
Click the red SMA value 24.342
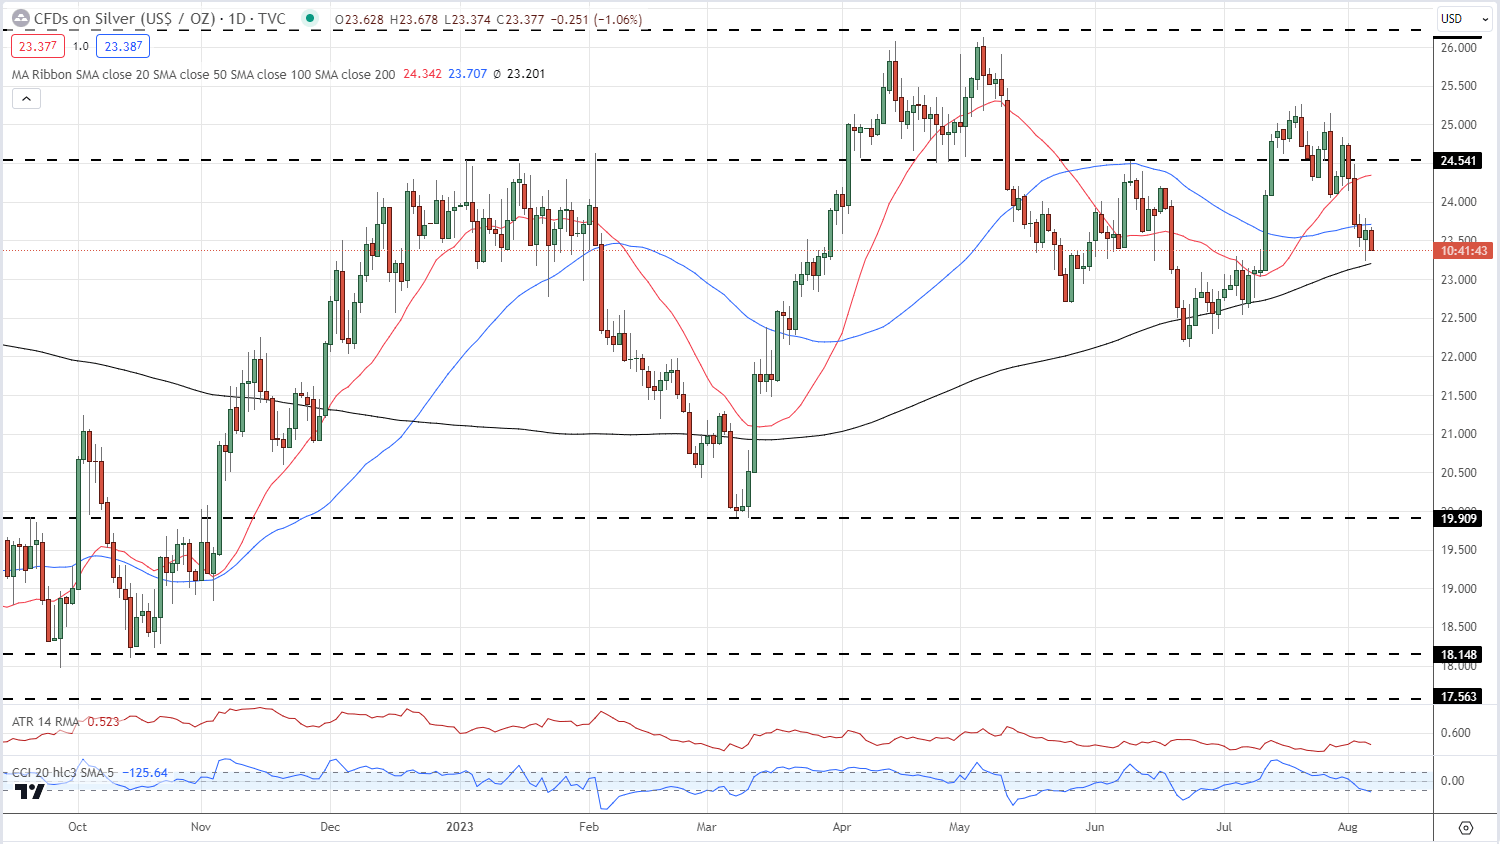point(422,74)
